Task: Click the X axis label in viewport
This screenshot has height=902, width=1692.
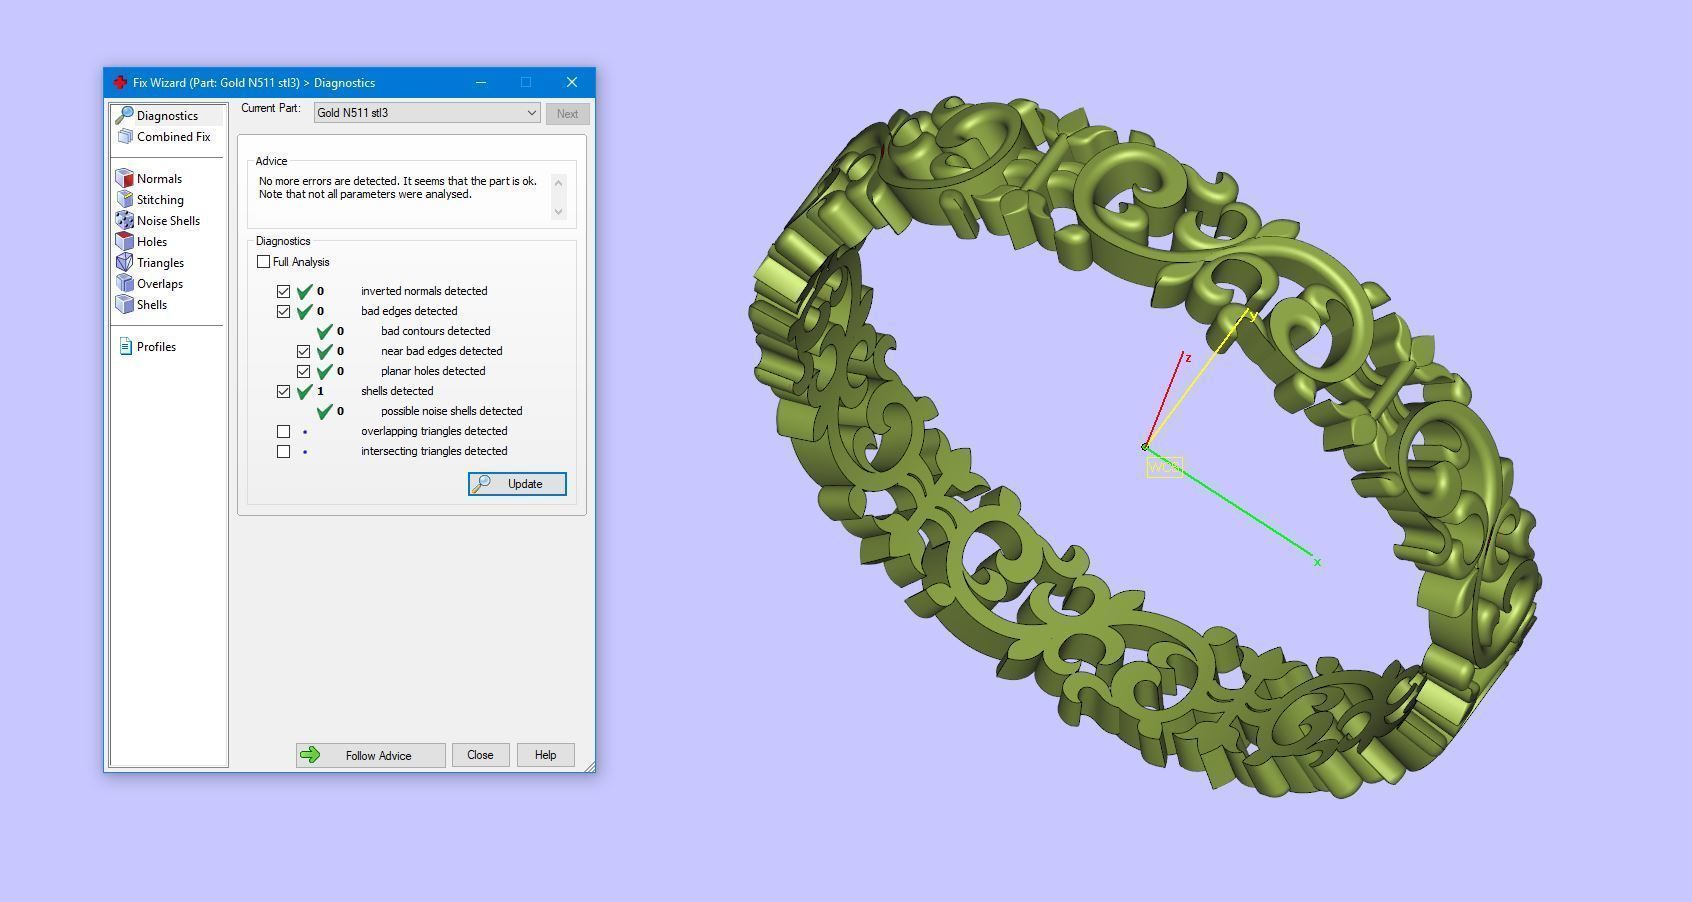Action: [1317, 562]
